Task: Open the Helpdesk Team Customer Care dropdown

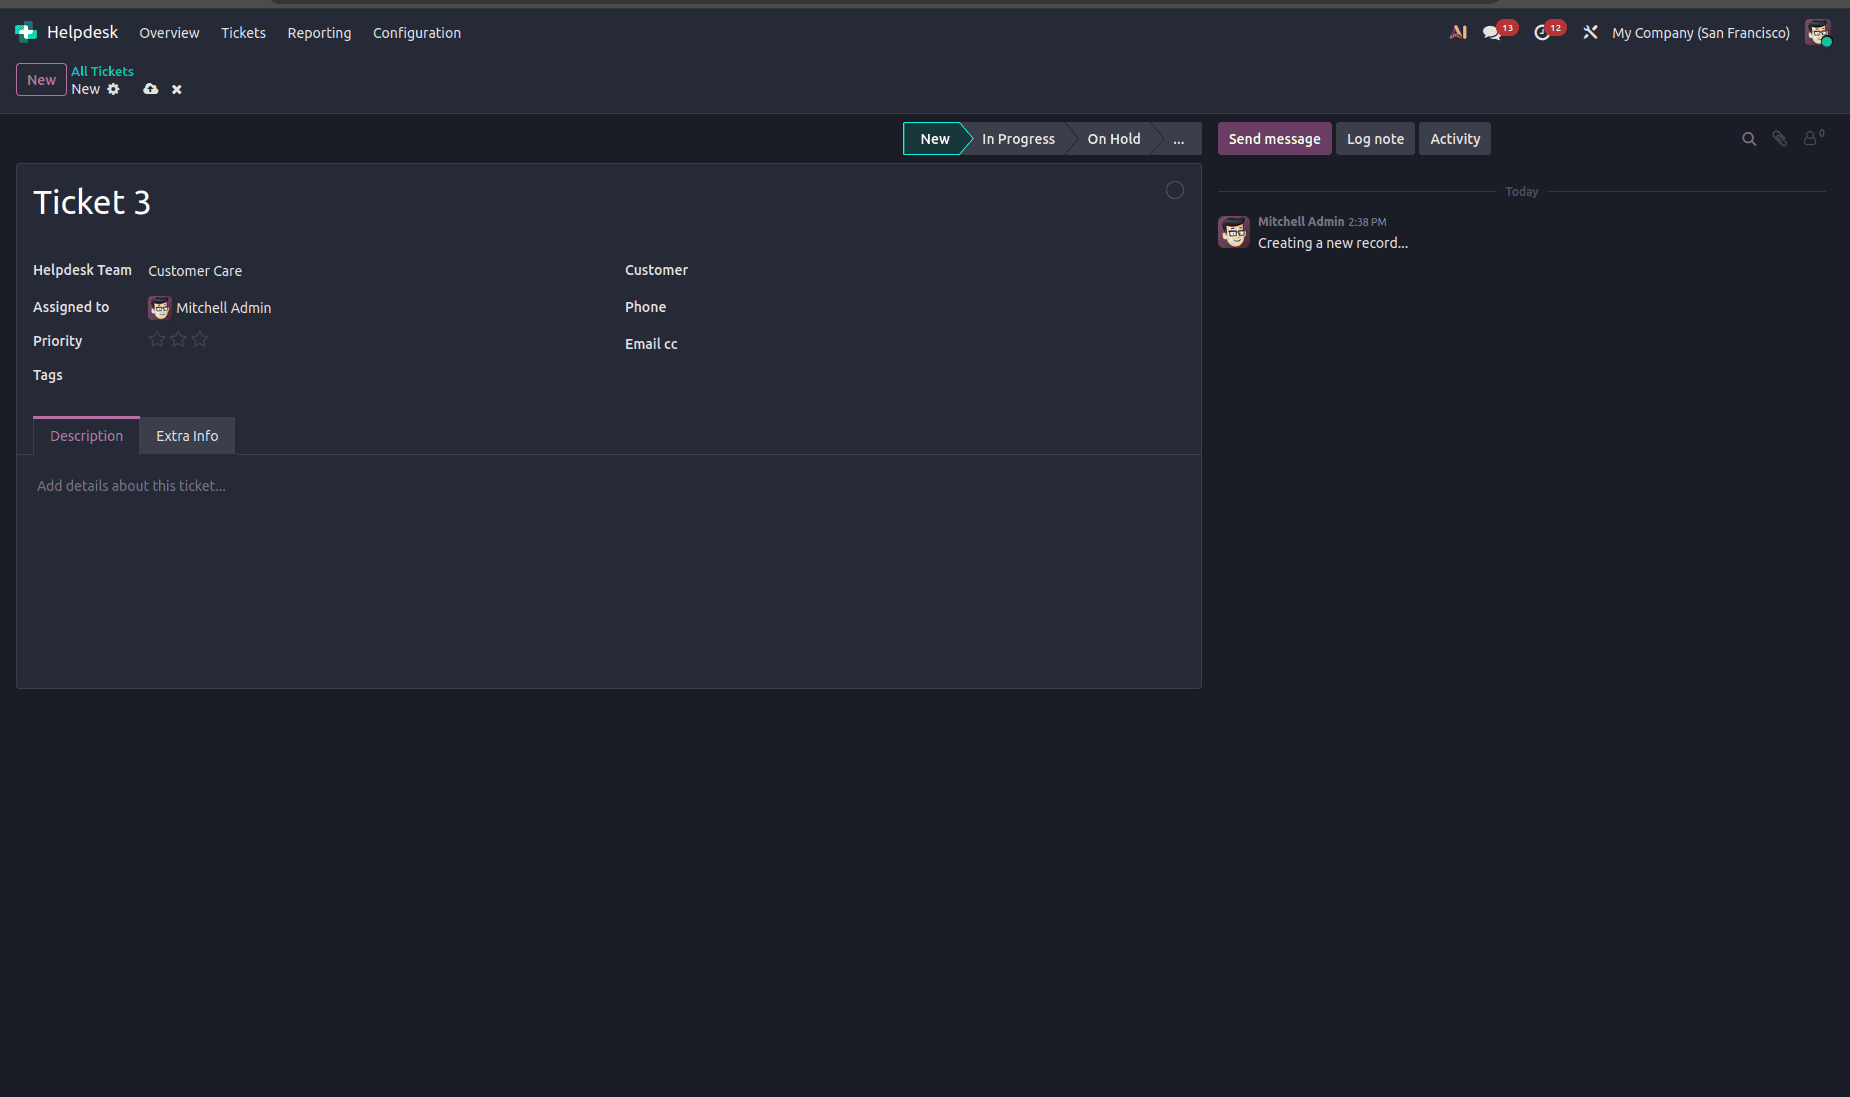Action: click(370, 271)
